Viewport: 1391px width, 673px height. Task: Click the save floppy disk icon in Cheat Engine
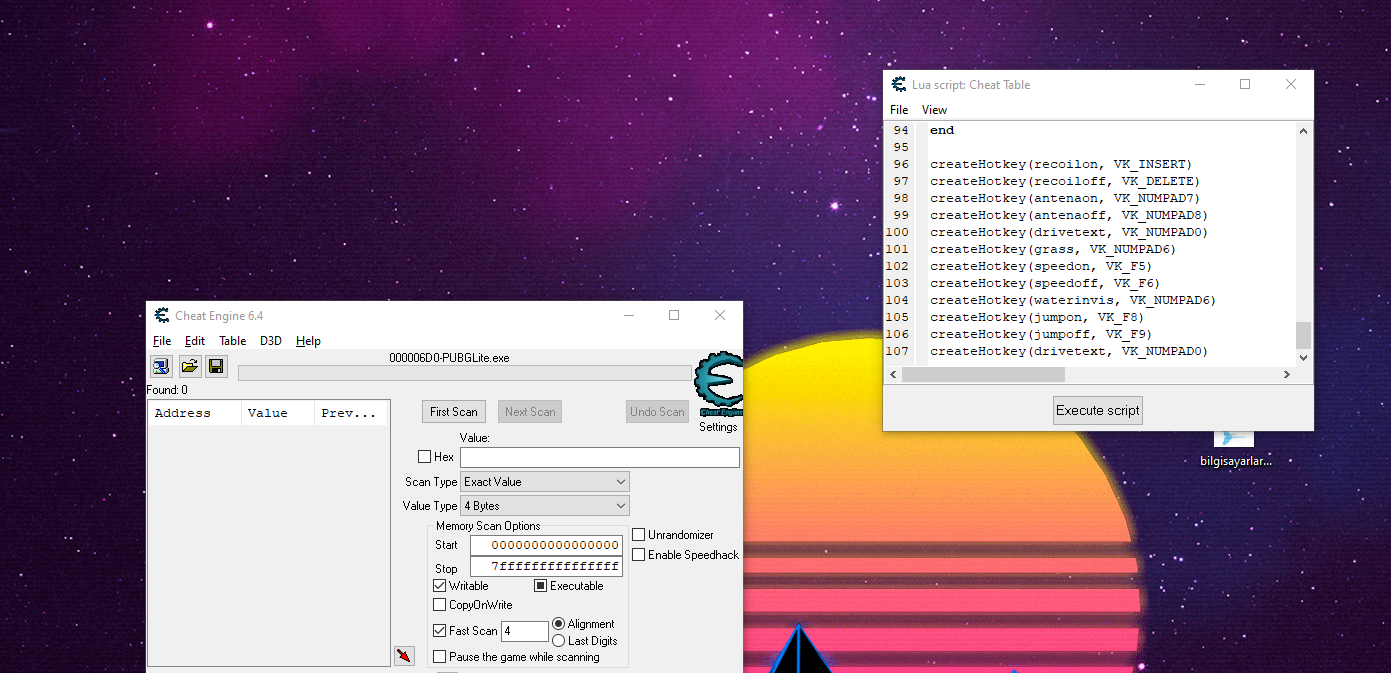(x=216, y=366)
